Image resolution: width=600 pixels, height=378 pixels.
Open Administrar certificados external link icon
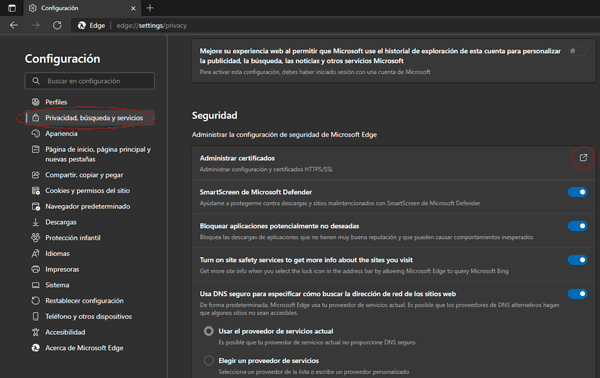(583, 158)
